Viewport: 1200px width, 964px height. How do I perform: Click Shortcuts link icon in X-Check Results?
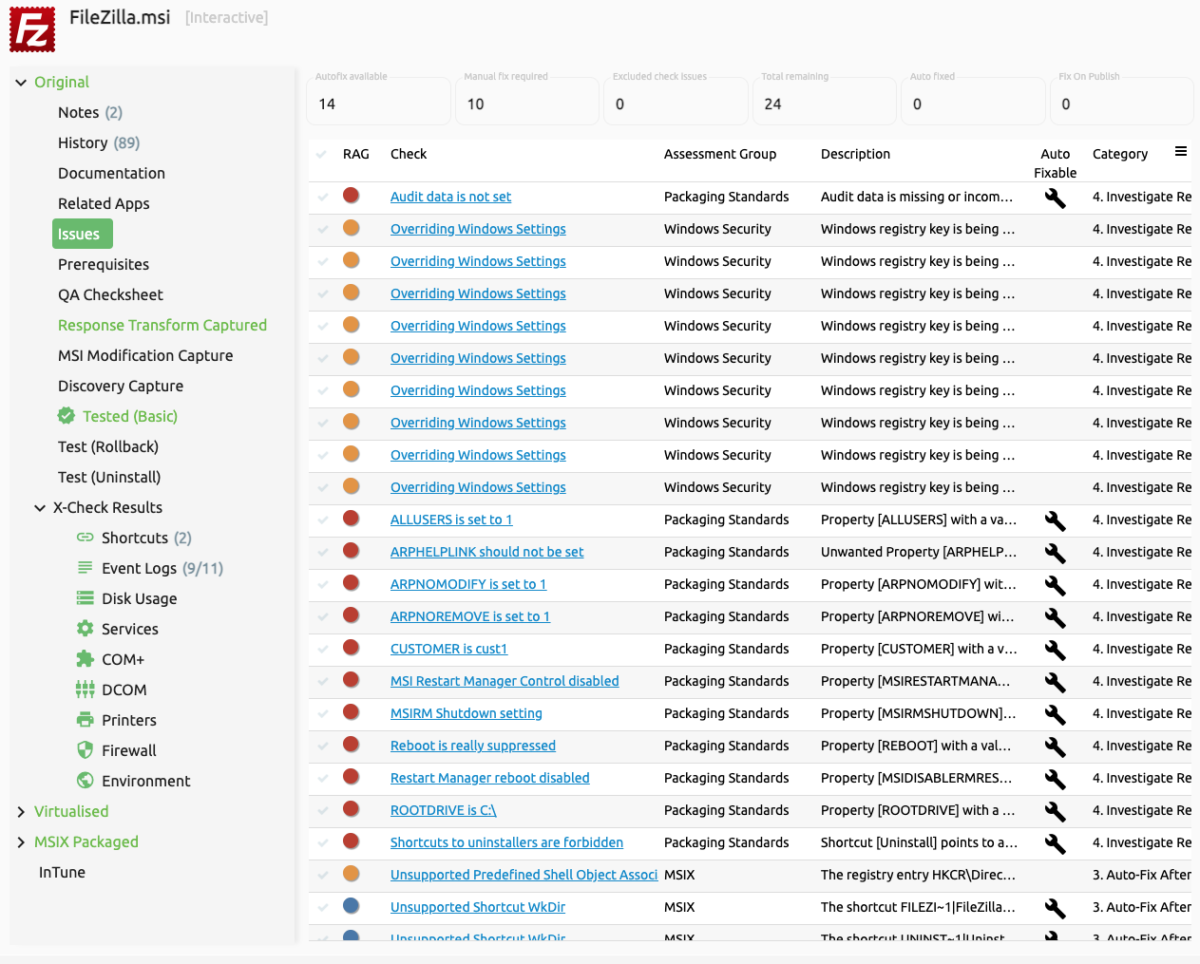(85, 538)
